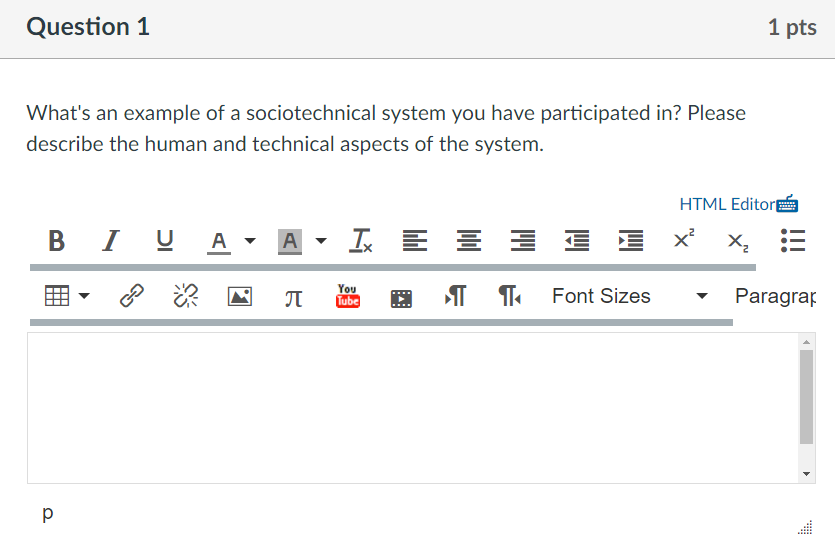Screen dimensions: 835x555
Task: Open the embed image tool
Action: pos(240,296)
